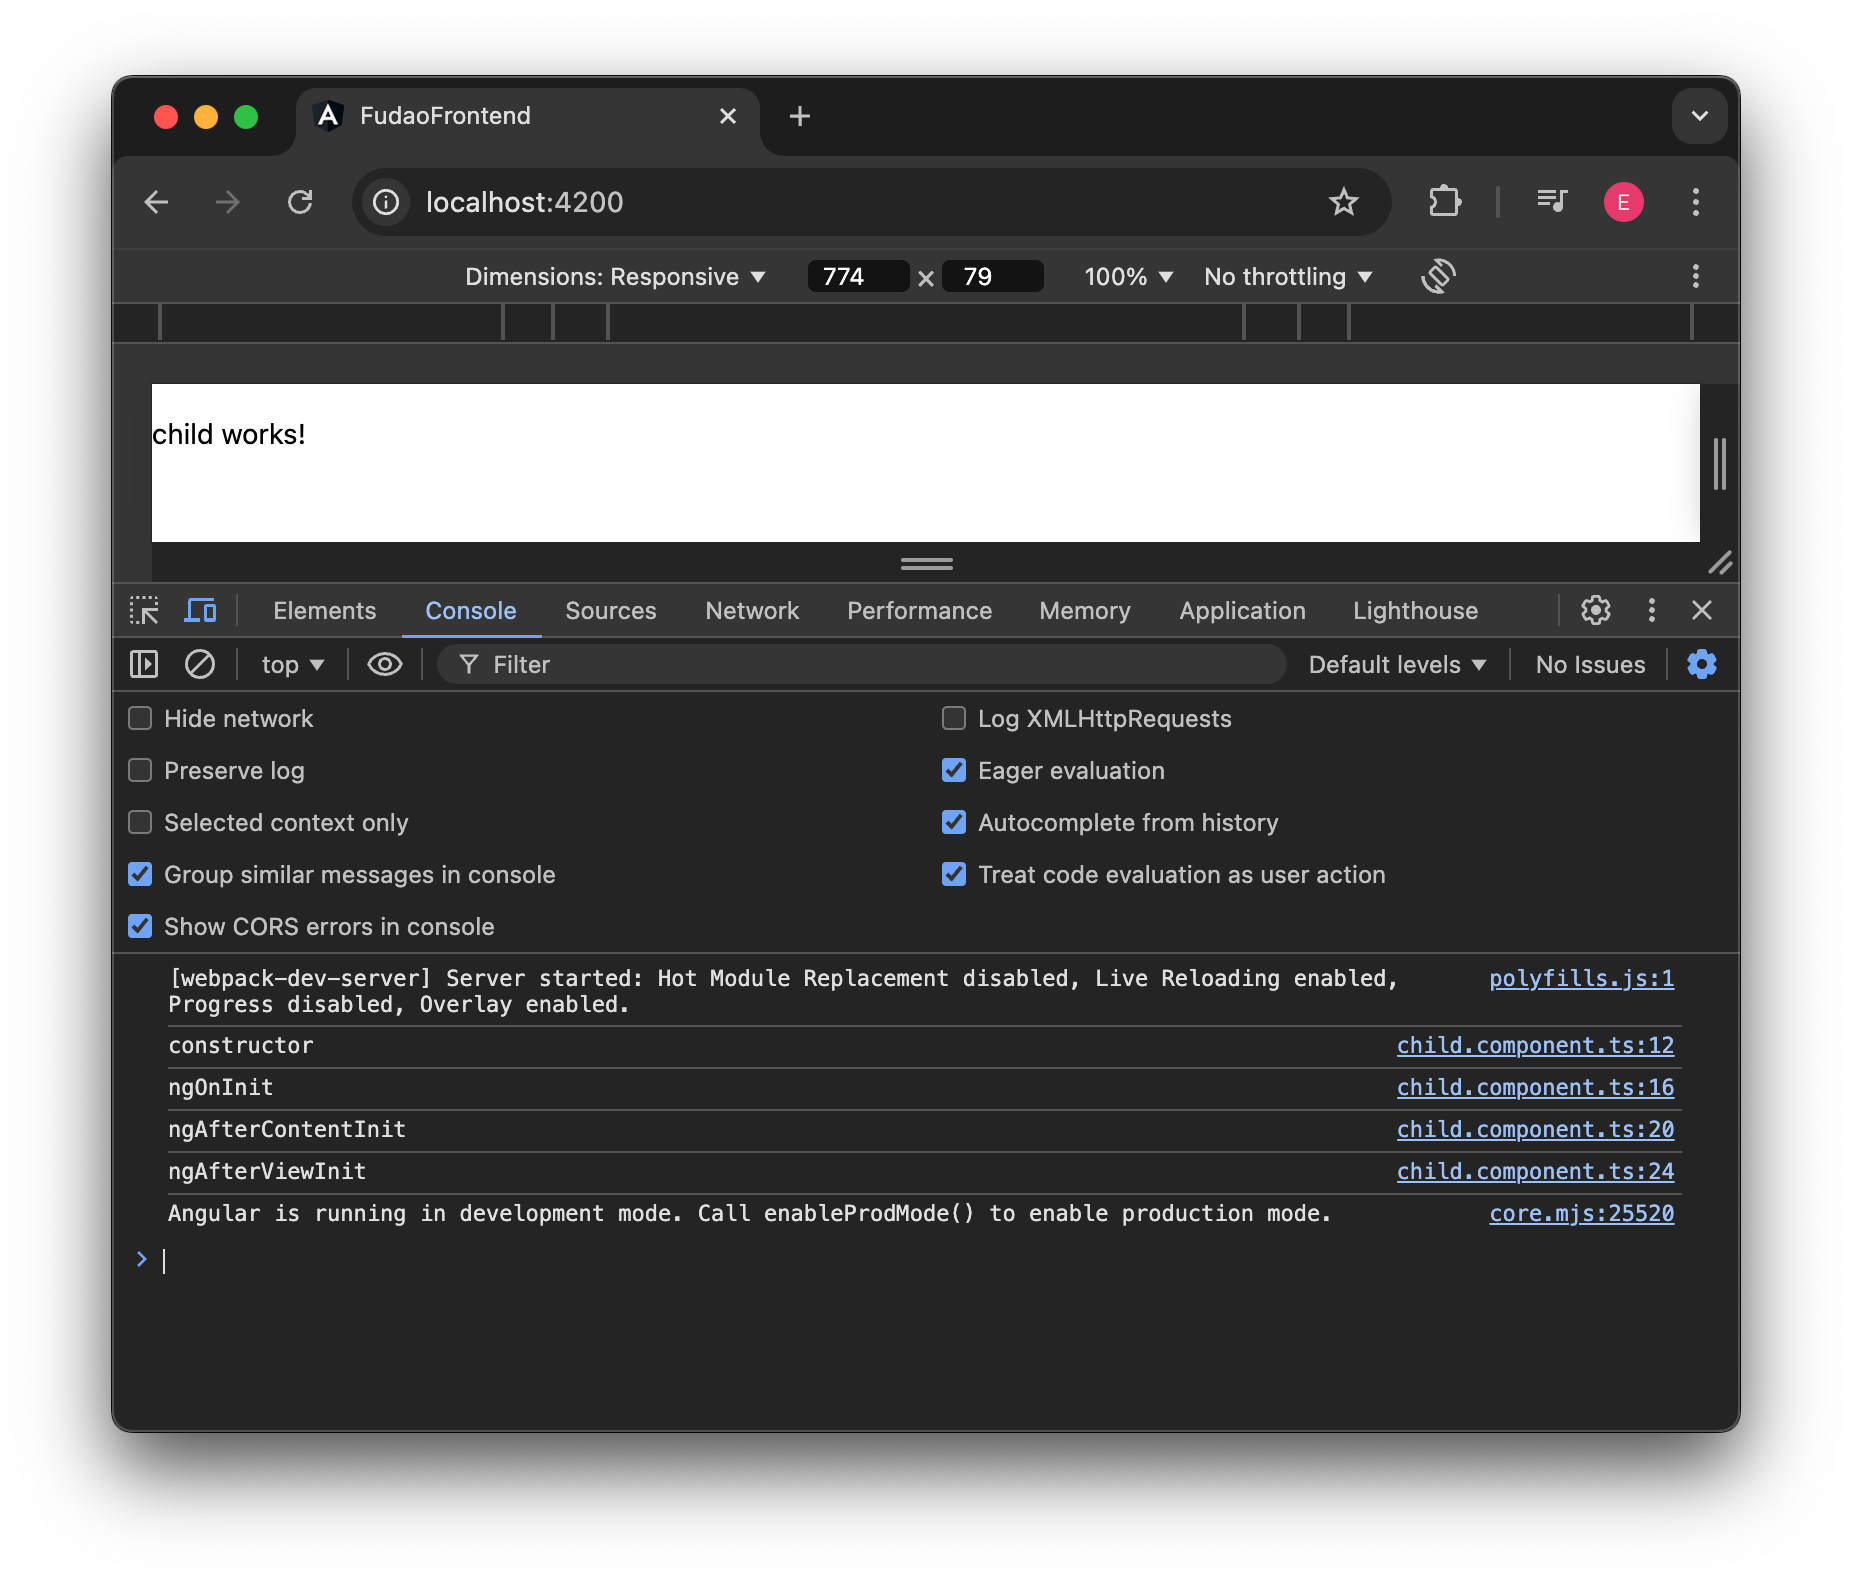
Task: Enable the Preserve log checkbox
Action: (x=139, y=770)
